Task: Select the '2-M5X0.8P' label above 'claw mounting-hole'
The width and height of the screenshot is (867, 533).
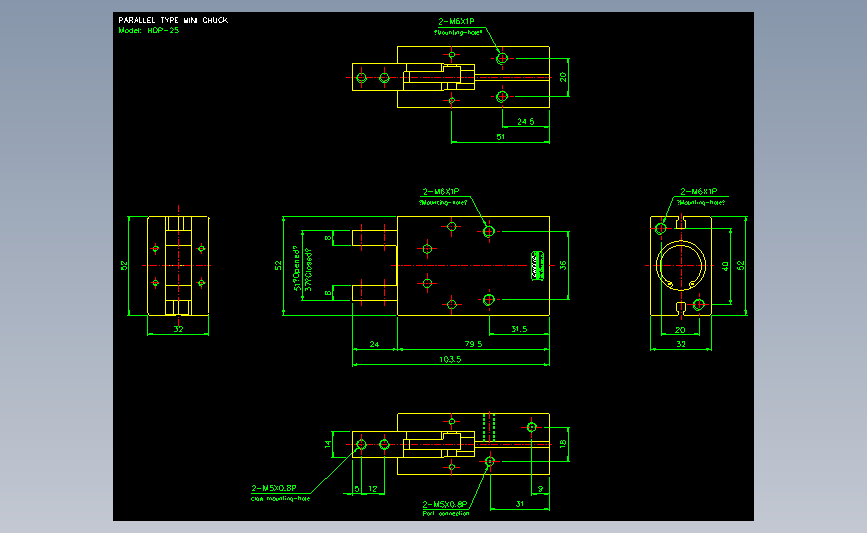Action: click(x=274, y=488)
